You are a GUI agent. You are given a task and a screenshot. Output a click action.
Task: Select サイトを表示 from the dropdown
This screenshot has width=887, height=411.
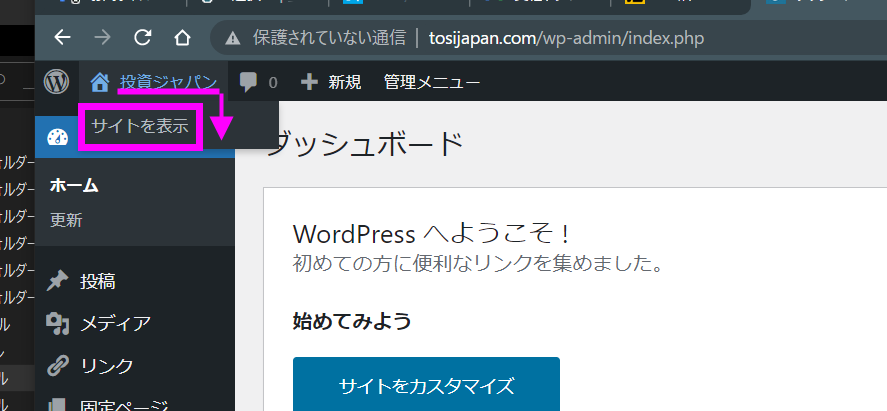coord(140,126)
